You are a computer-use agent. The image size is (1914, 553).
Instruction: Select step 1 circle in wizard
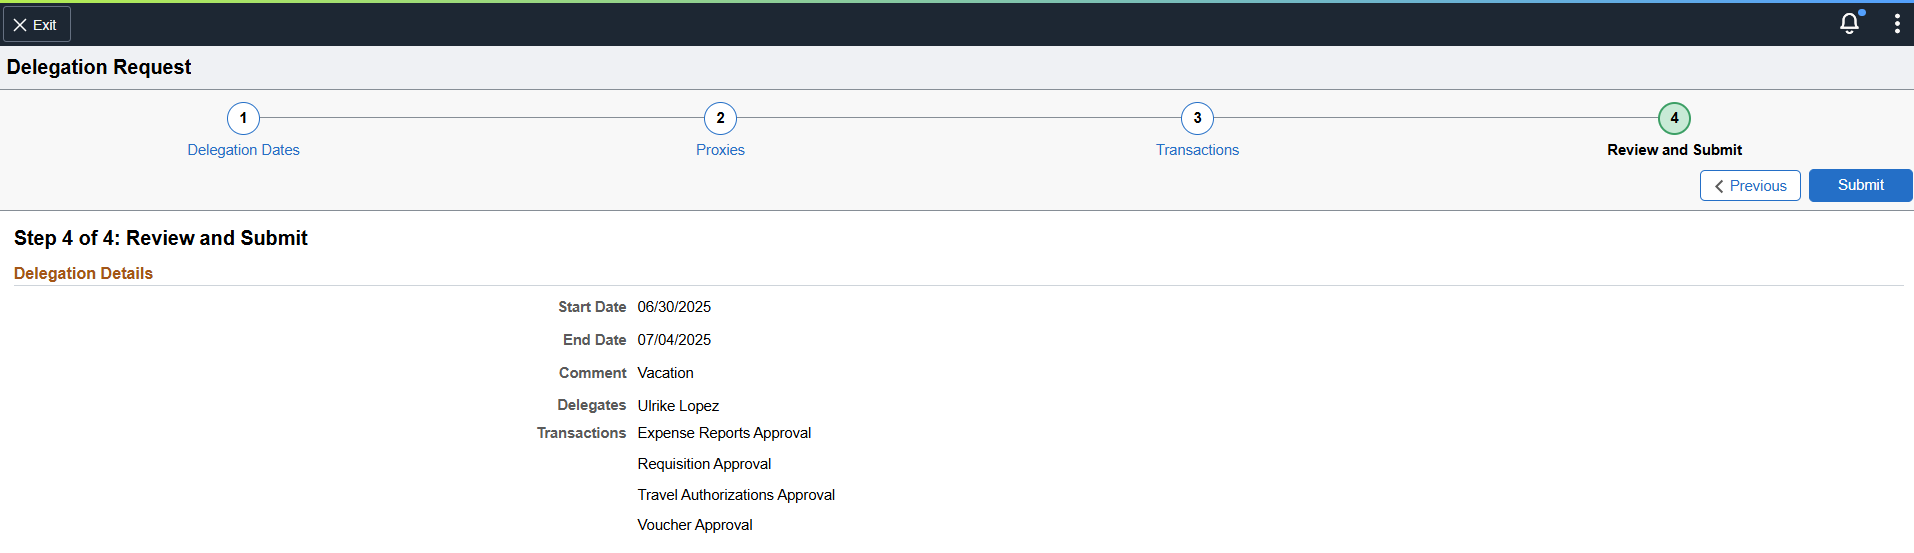[x=243, y=118]
